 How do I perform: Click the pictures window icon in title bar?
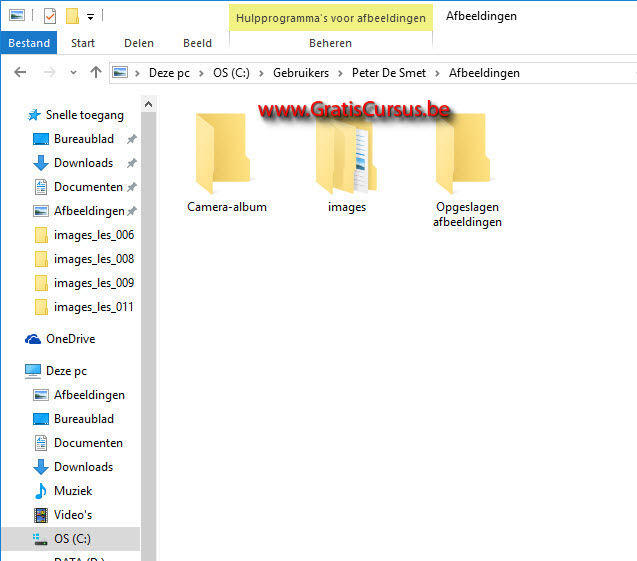coord(17,16)
